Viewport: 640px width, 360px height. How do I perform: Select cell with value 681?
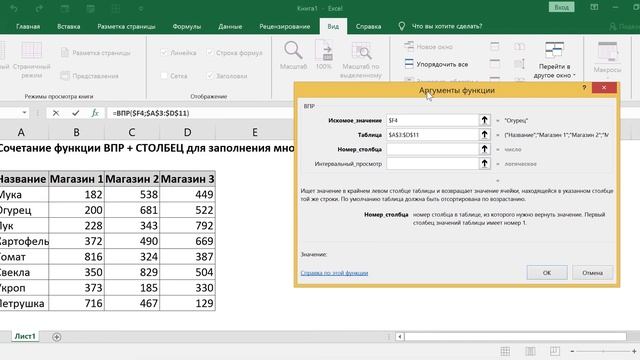point(131,210)
